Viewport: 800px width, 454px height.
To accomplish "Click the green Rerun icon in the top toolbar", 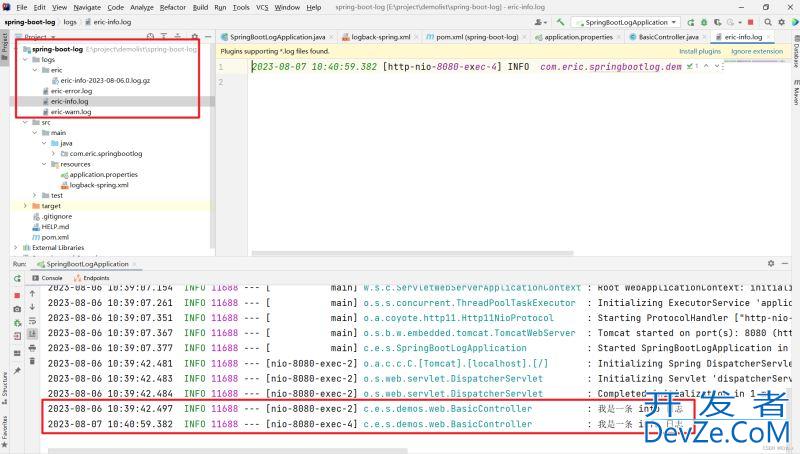I will [x=691, y=22].
